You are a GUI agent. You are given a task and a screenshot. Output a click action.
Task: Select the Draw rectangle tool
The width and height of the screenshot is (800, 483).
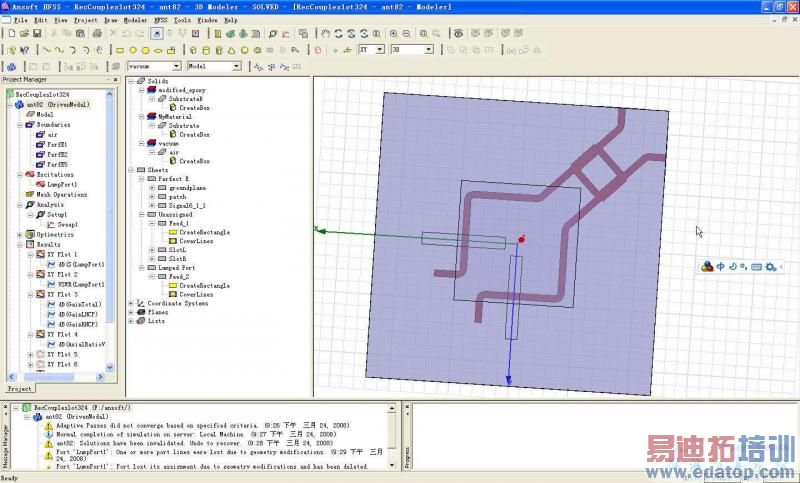point(119,49)
